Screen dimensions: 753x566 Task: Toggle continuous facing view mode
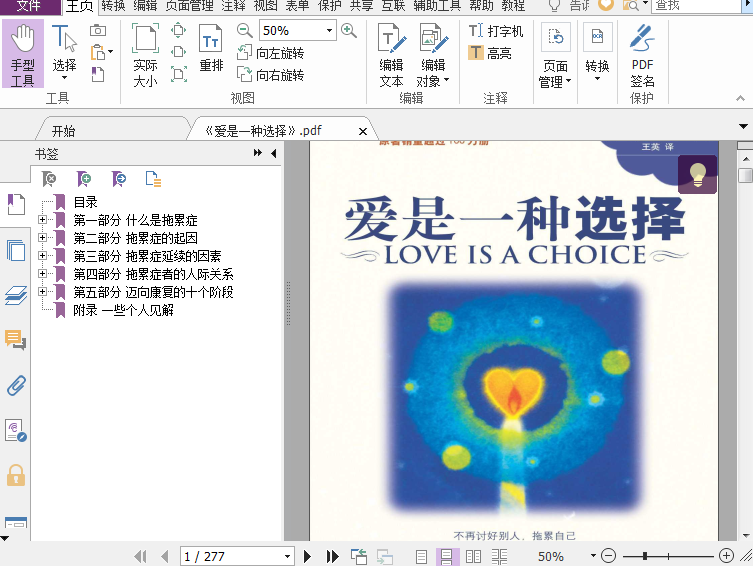click(x=499, y=557)
